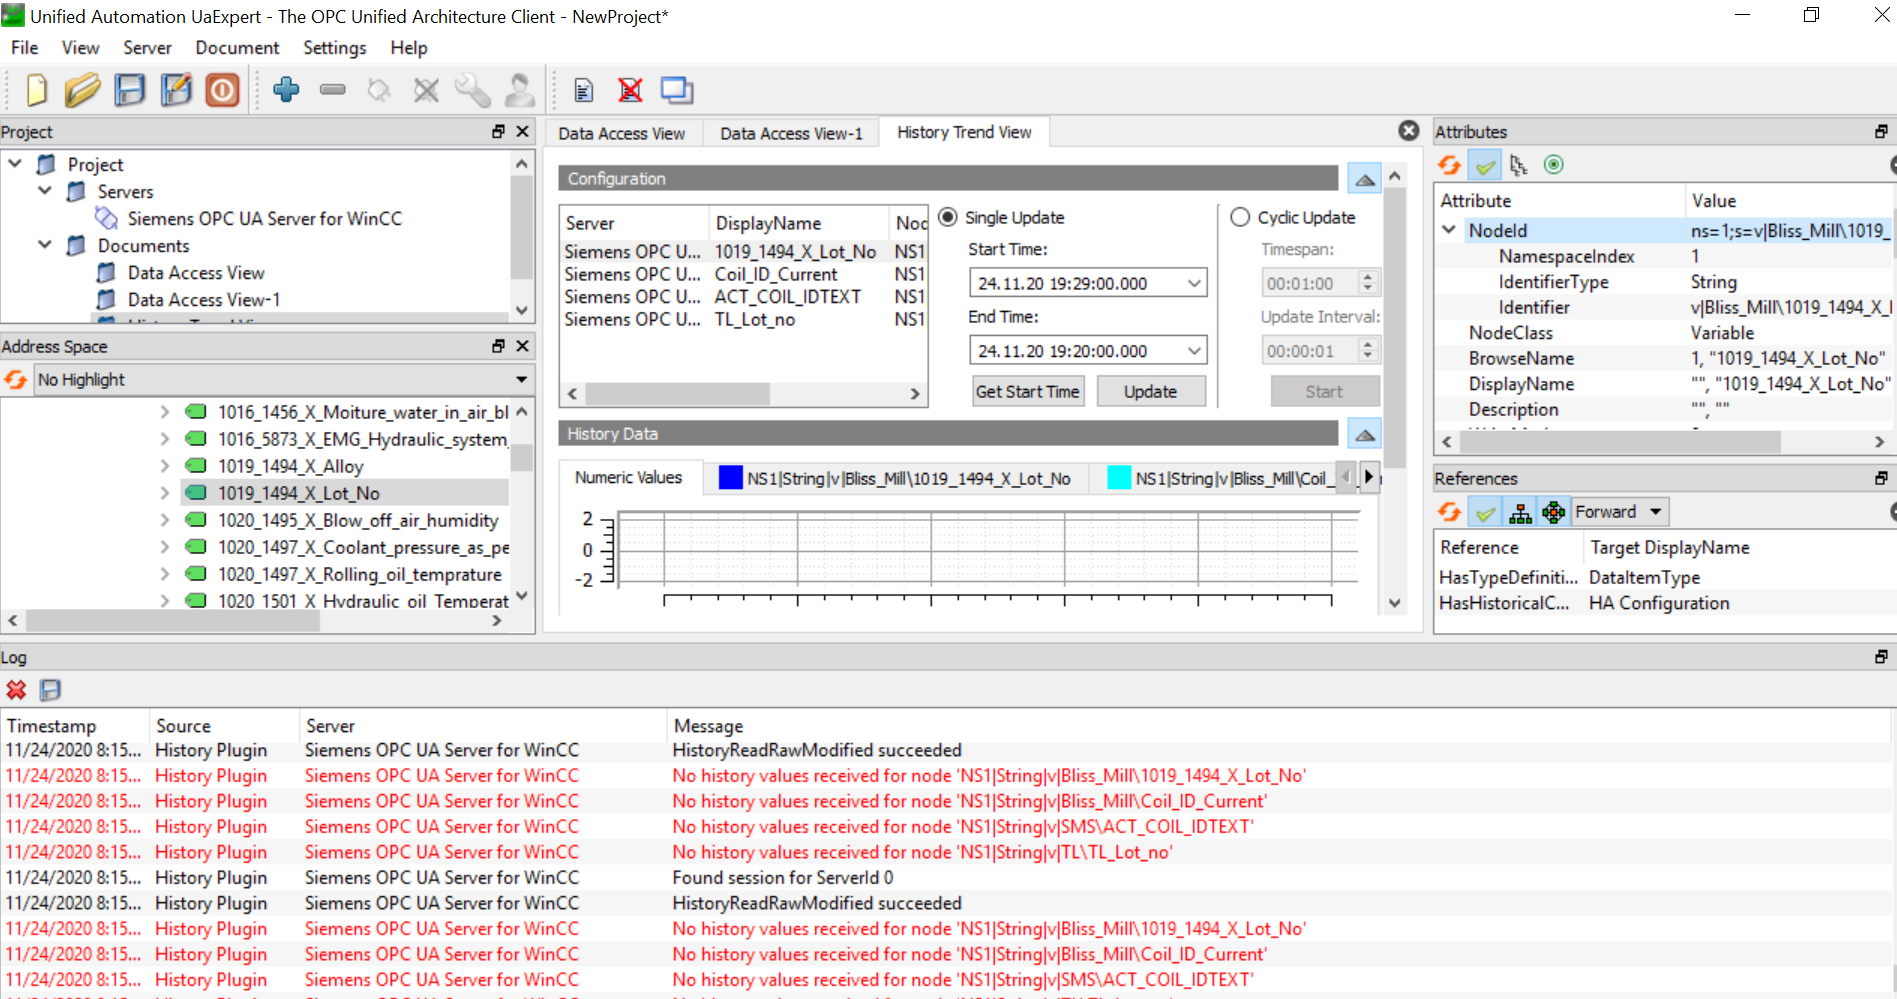This screenshot has width=1897, height=999.
Task: Click the Get Start Time button
Action: click(x=1027, y=392)
